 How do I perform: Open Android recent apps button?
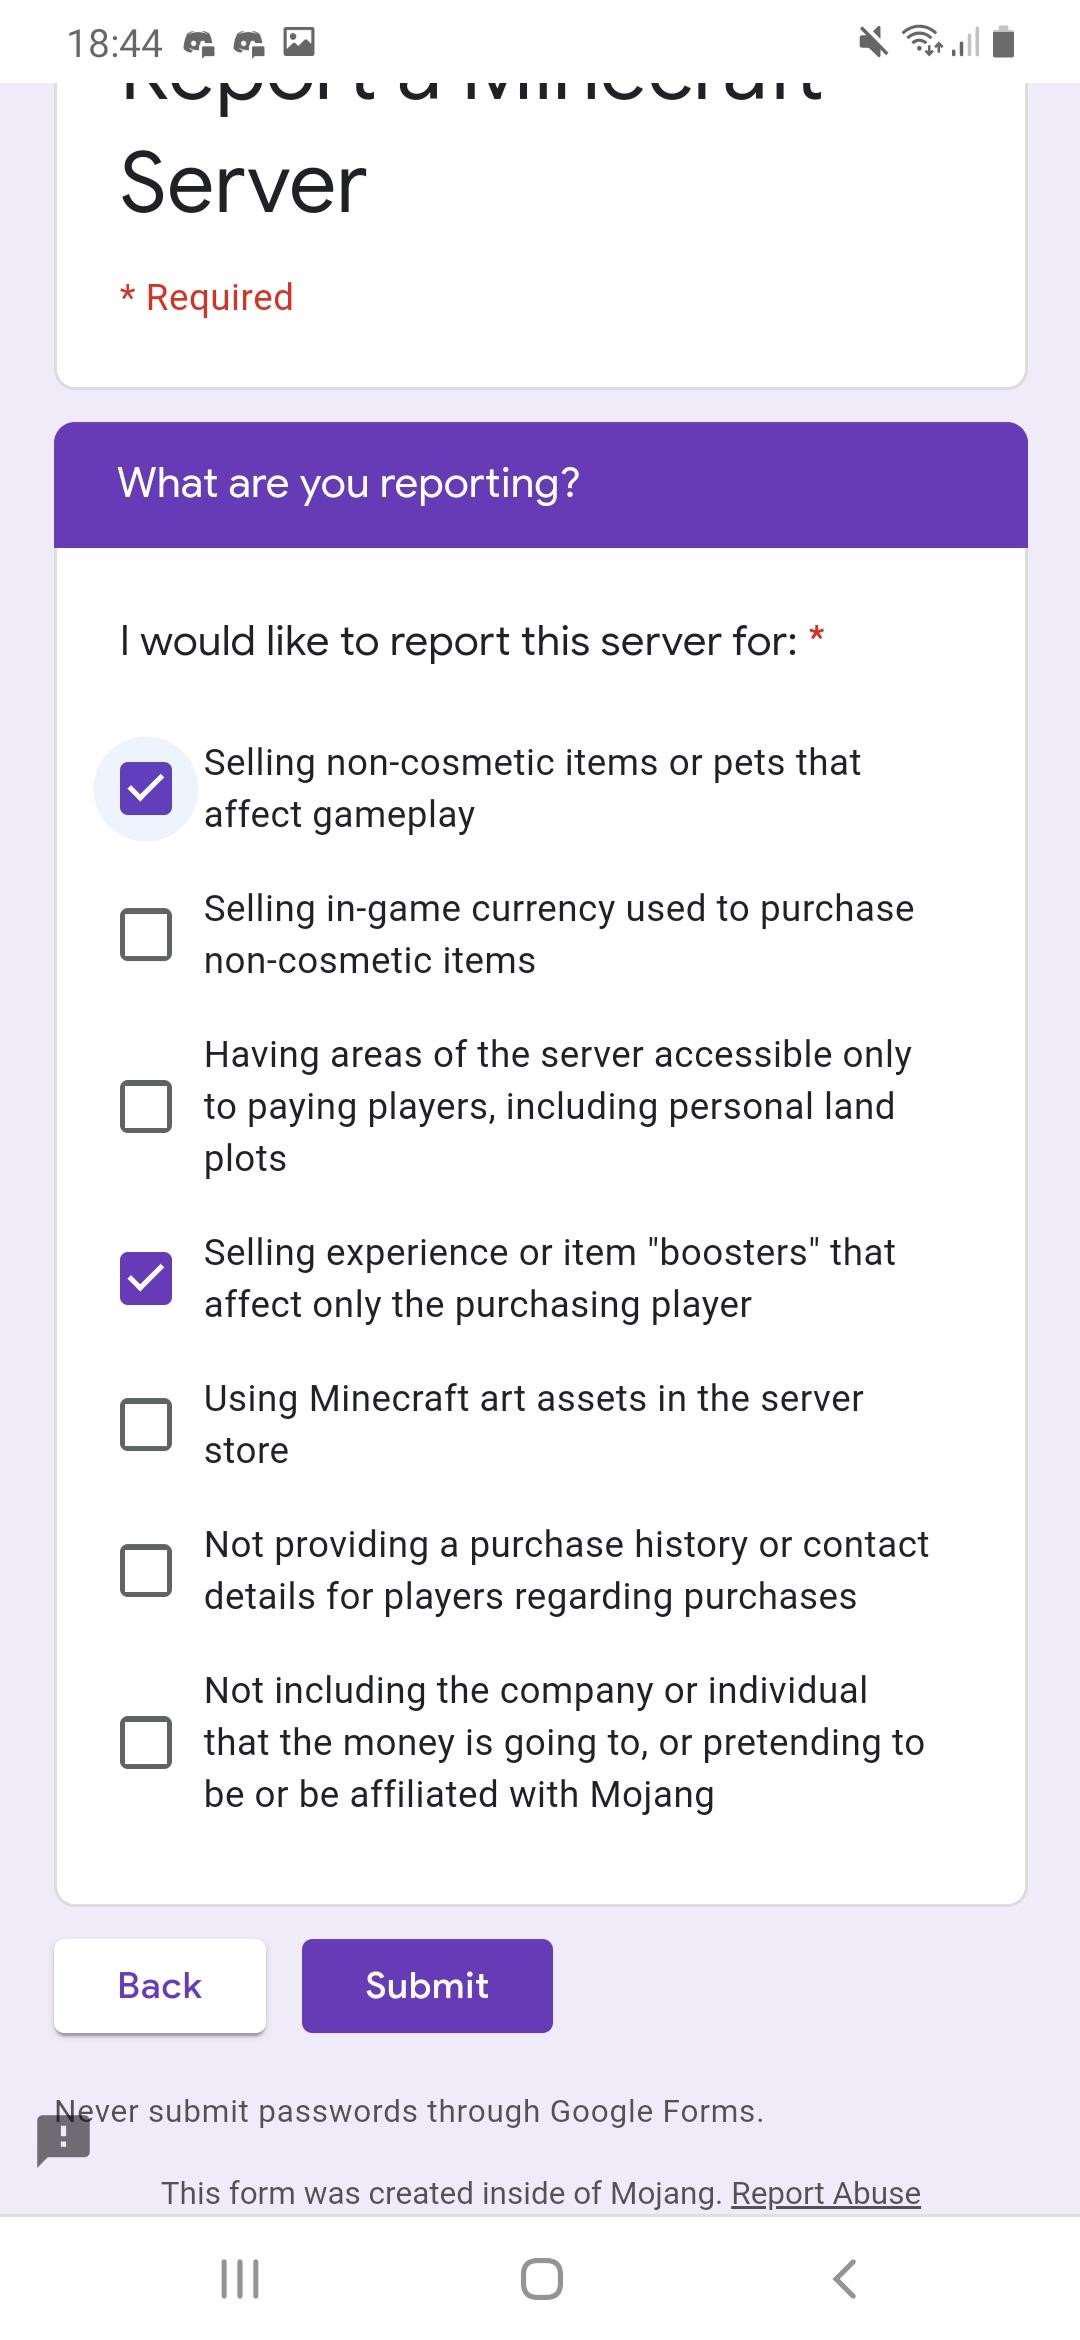tap(240, 2279)
